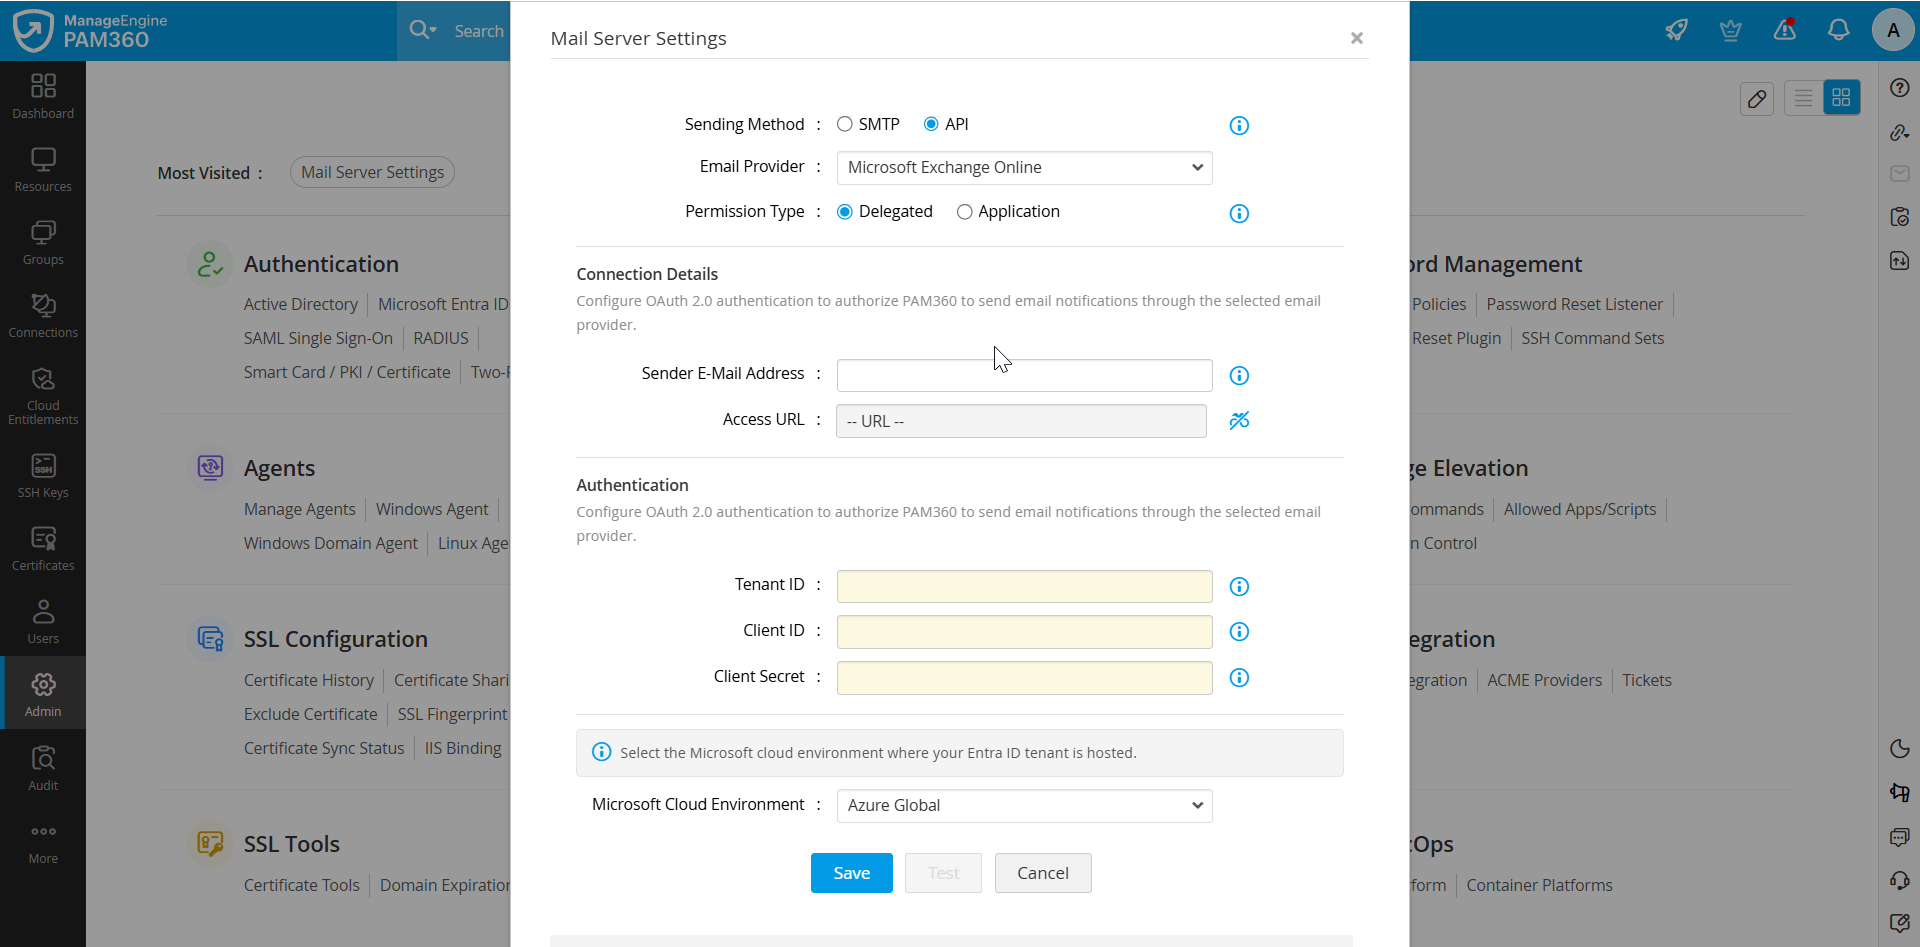Click Access URL field
Image resolution: width=1920 pixels, height=947 pixels.
coord(1021,421)
